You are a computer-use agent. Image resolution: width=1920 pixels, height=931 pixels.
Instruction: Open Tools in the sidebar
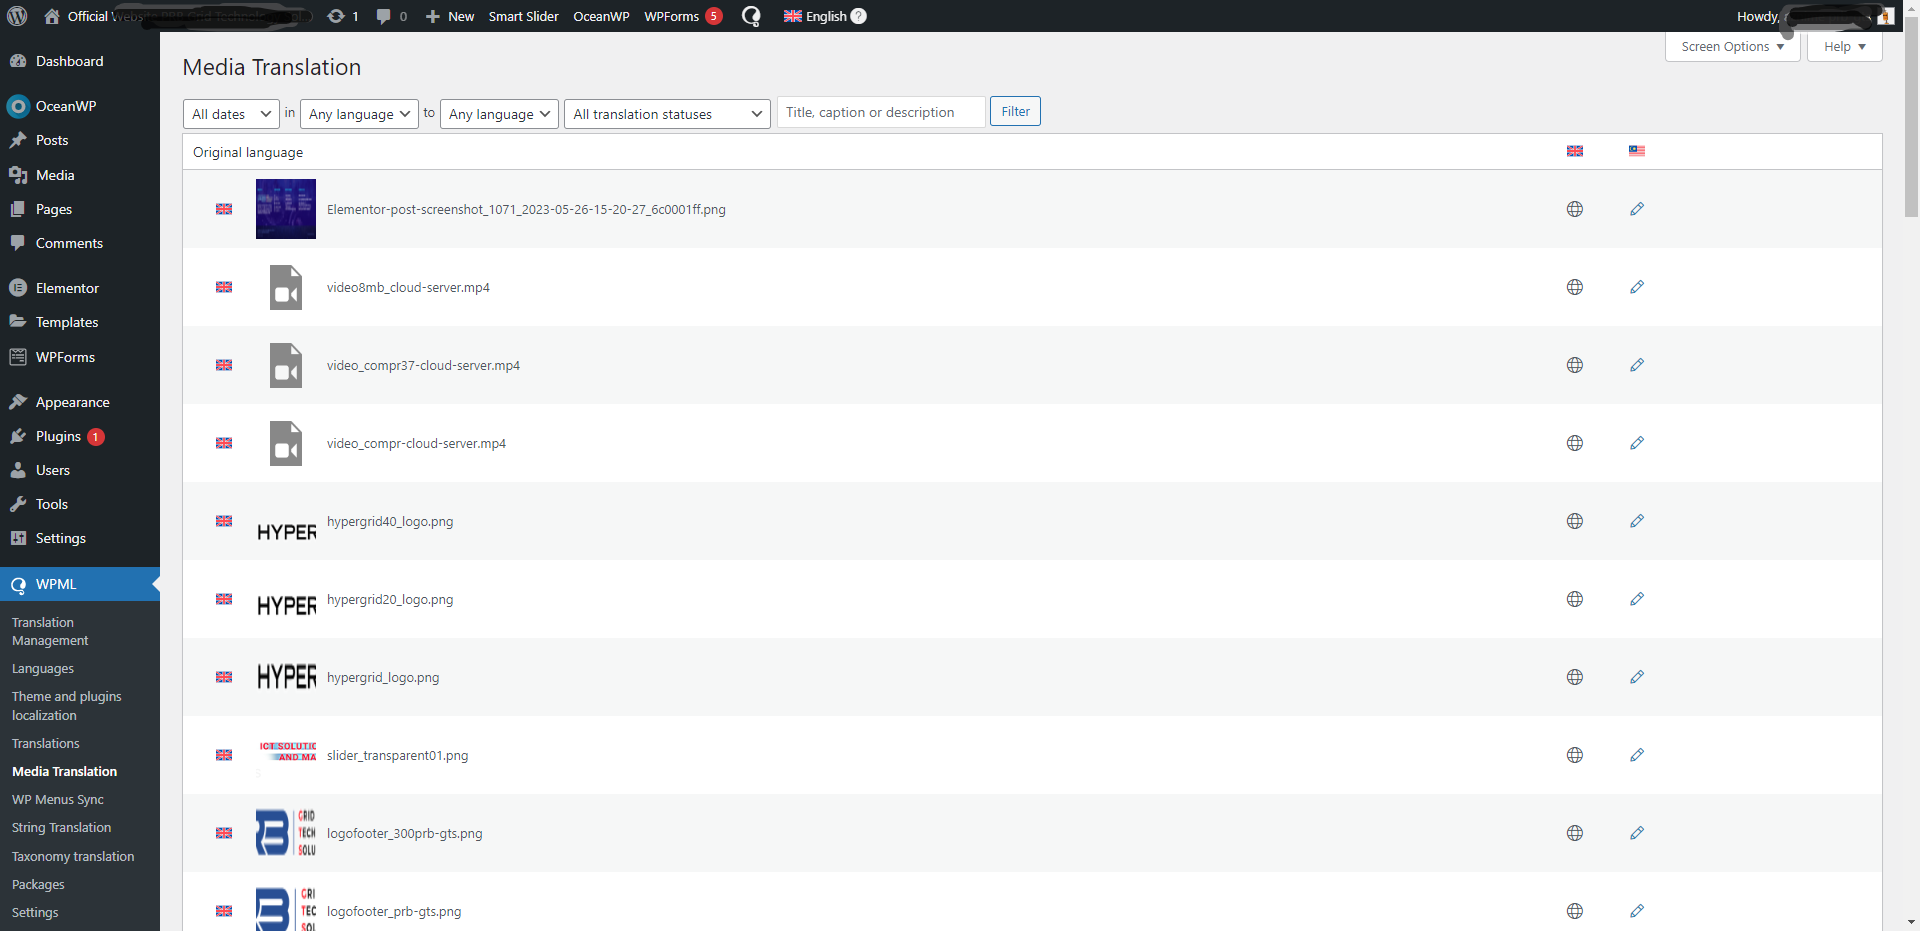80,504
